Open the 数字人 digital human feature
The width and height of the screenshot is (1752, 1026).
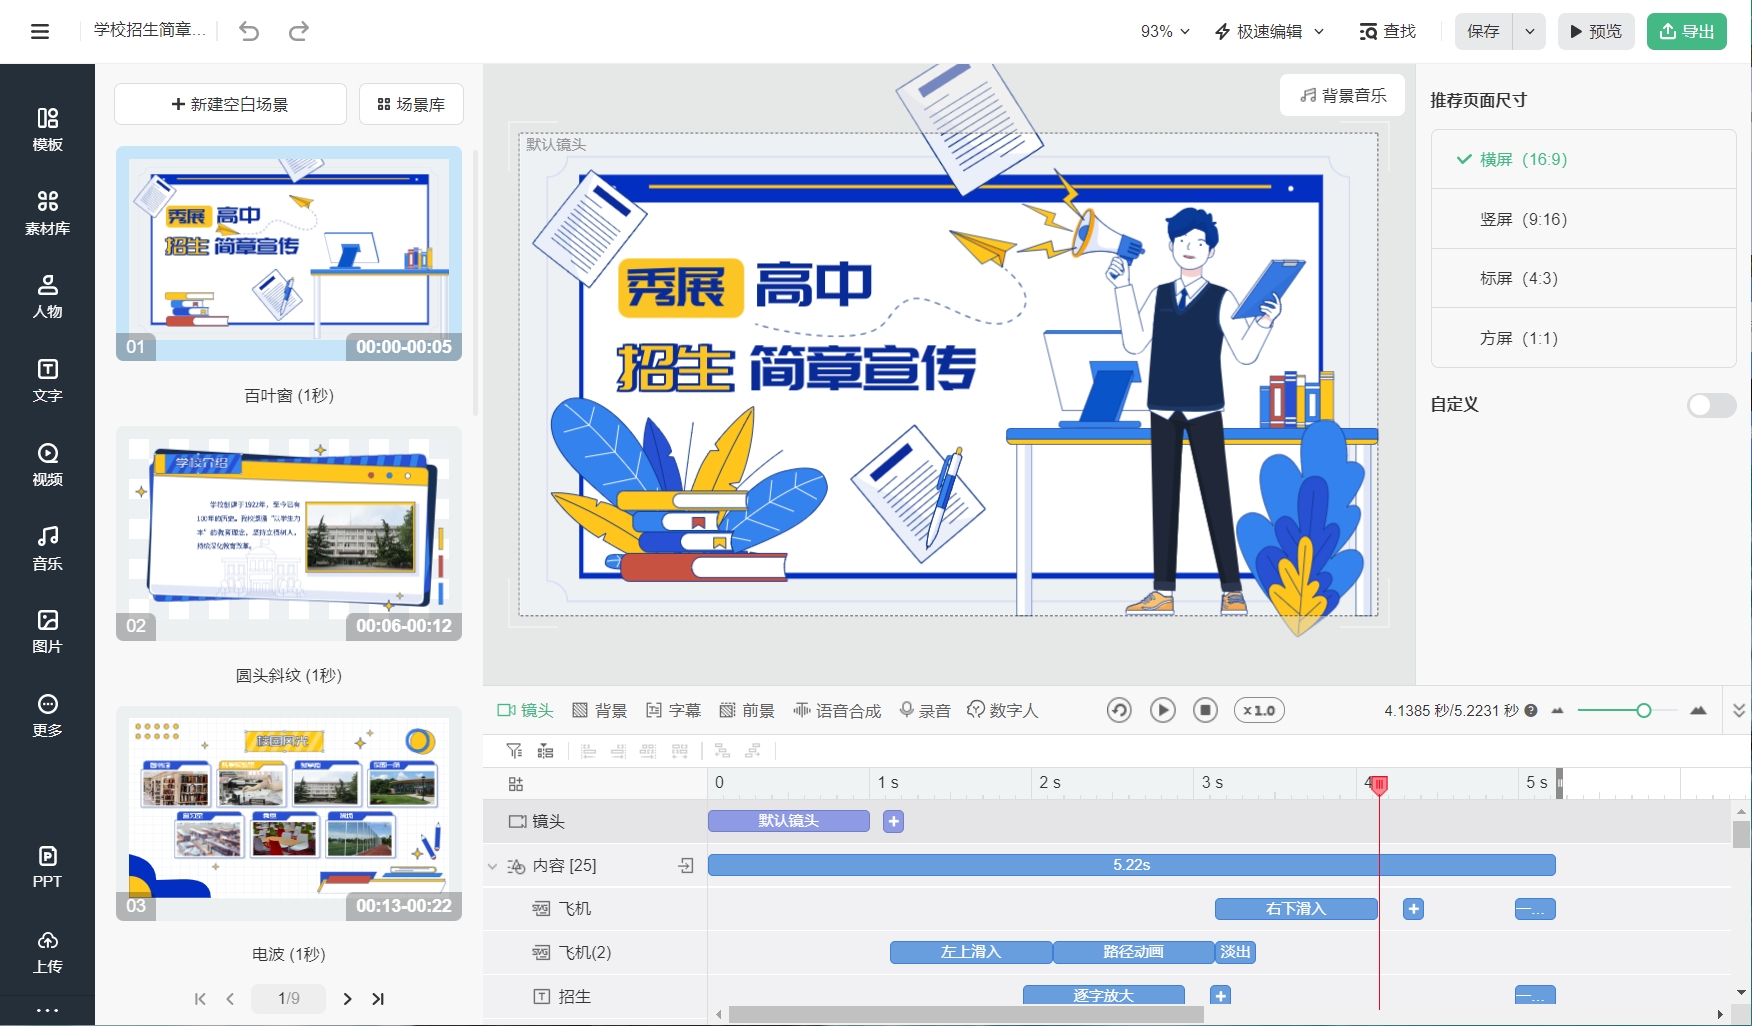1003,710
